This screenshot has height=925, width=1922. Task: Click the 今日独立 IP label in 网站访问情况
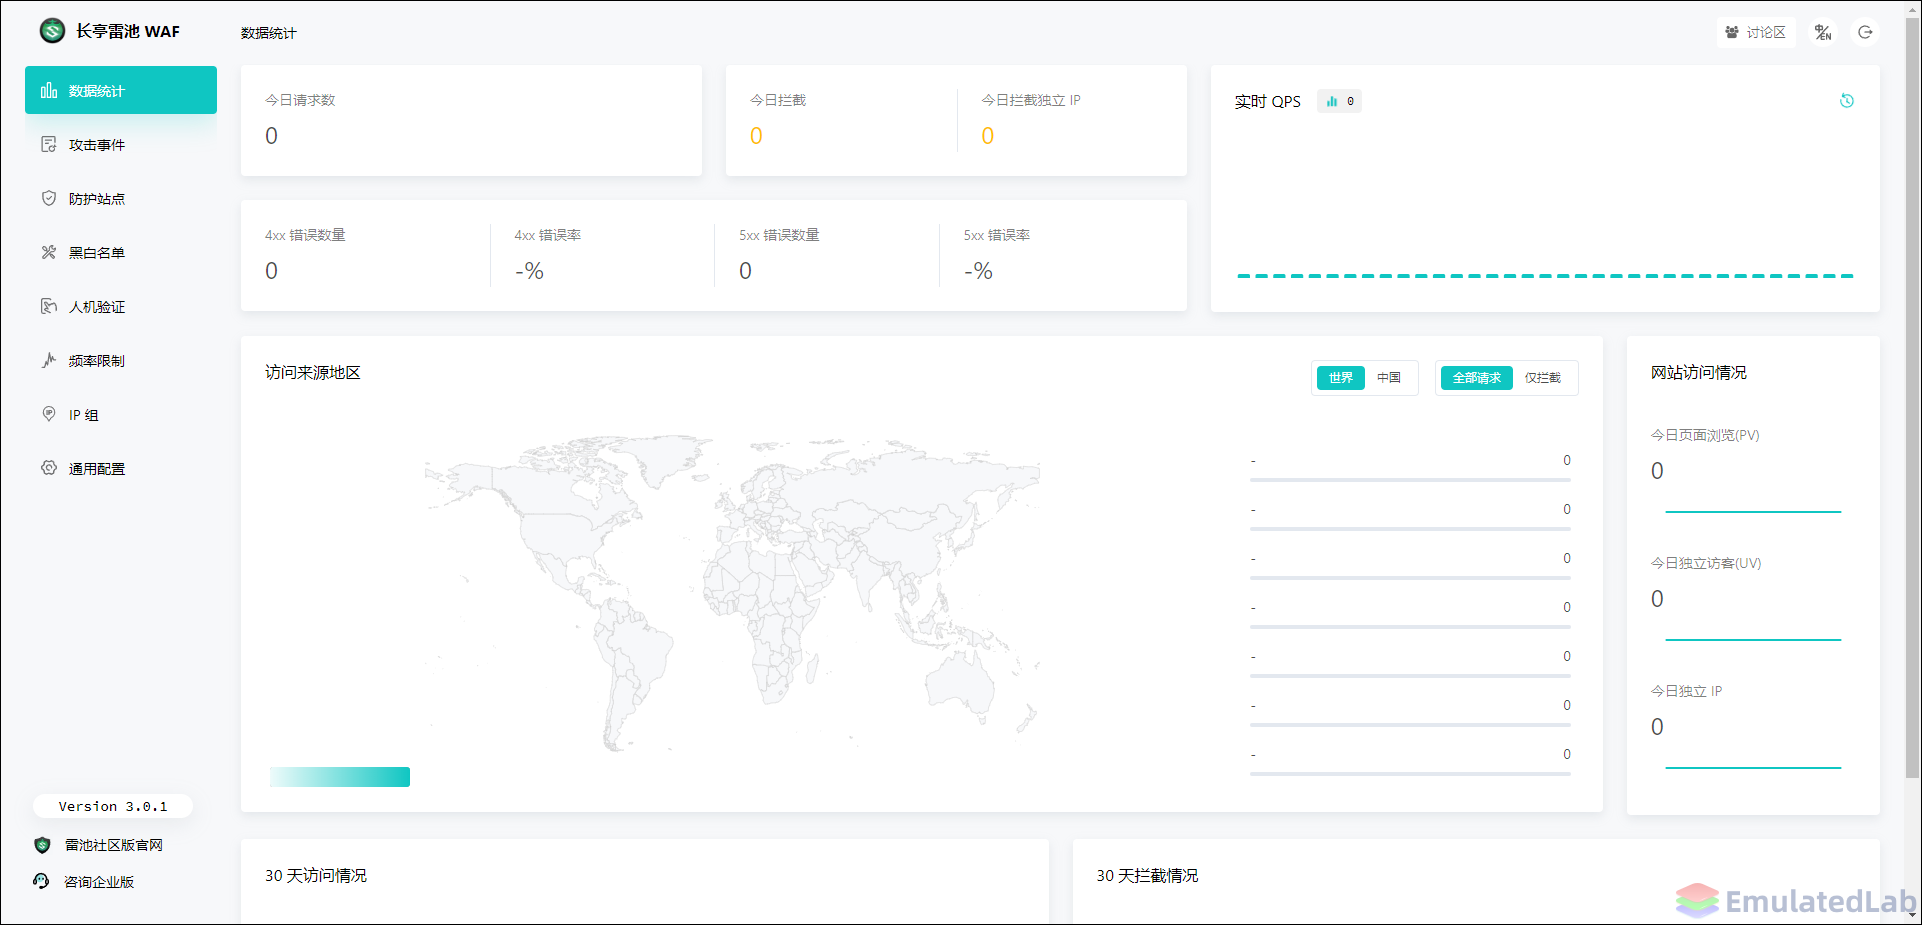1686,691
